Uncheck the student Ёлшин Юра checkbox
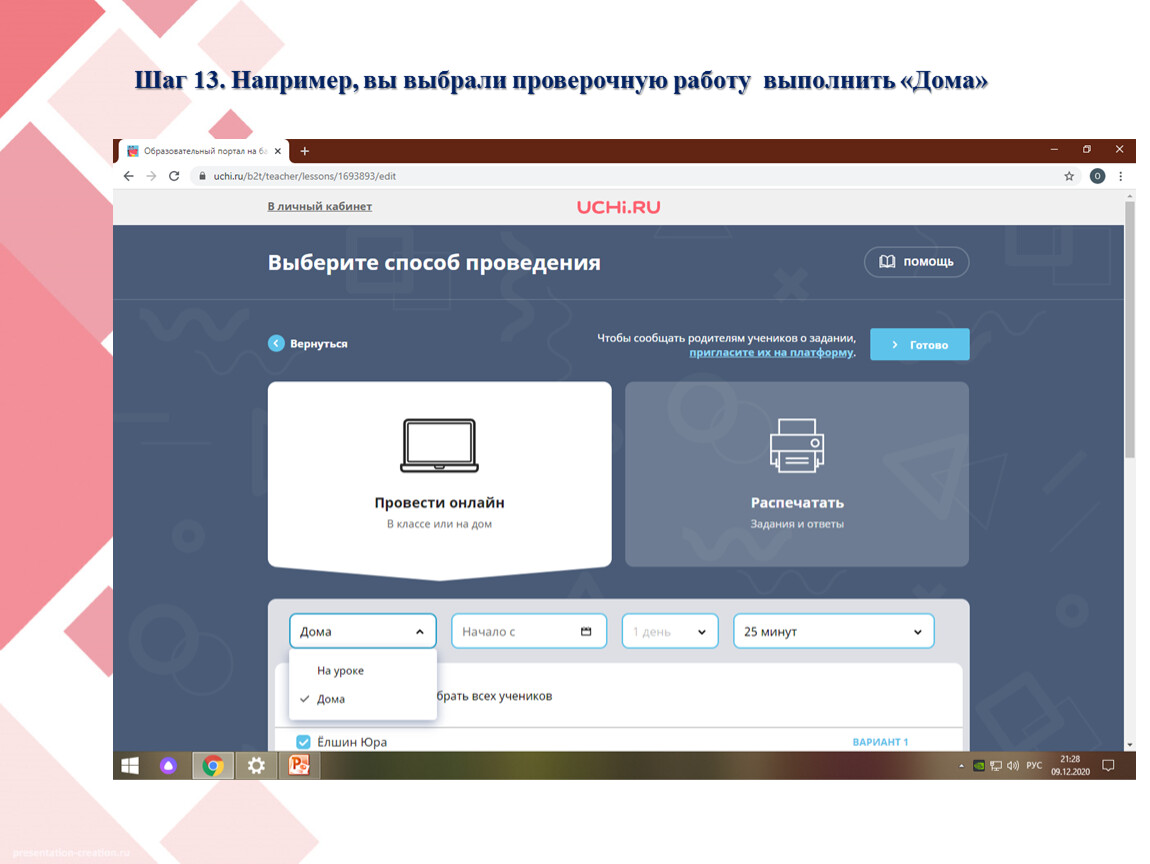The height and width of the screenshot is (864, 1150). pyautogui.click(x=304, y=742)
